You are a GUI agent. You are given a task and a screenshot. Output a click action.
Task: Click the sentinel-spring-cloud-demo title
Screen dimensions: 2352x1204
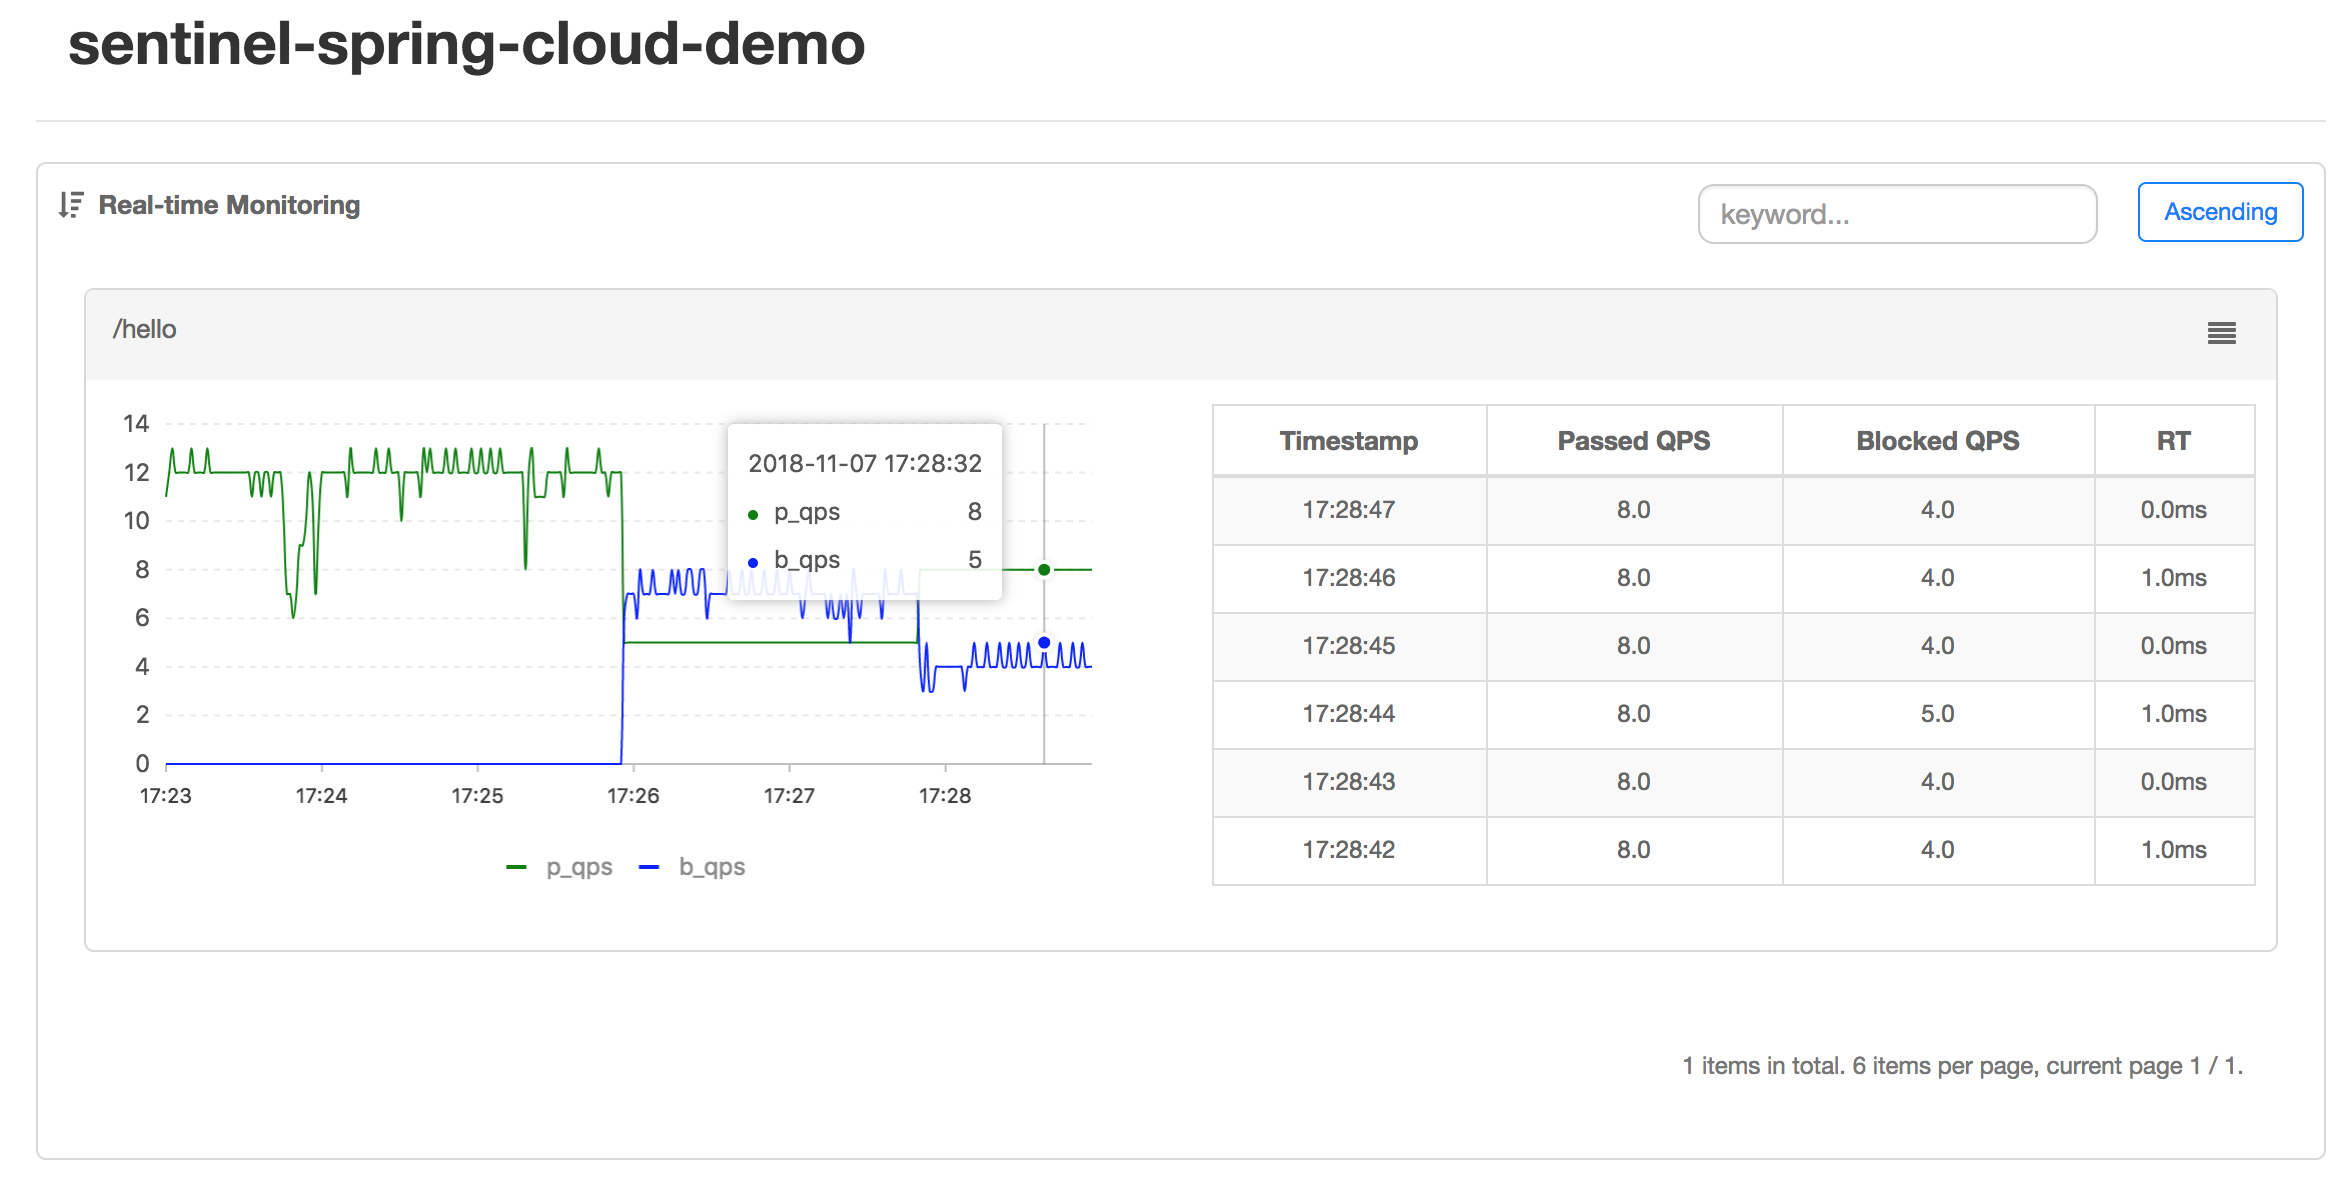coord(466,44)
